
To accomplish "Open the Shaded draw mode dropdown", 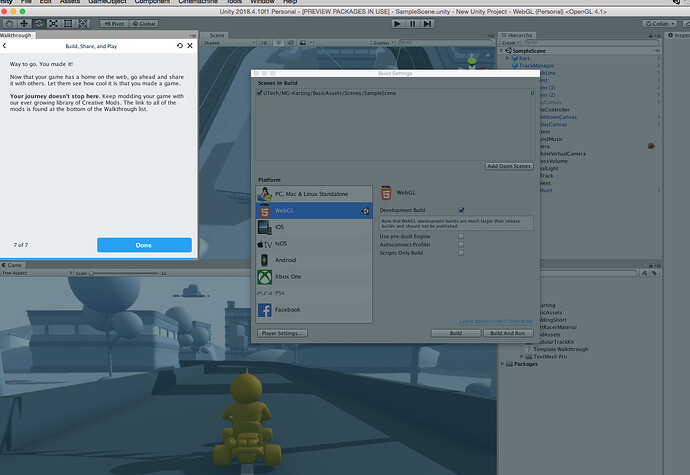I will pos(229,43).
